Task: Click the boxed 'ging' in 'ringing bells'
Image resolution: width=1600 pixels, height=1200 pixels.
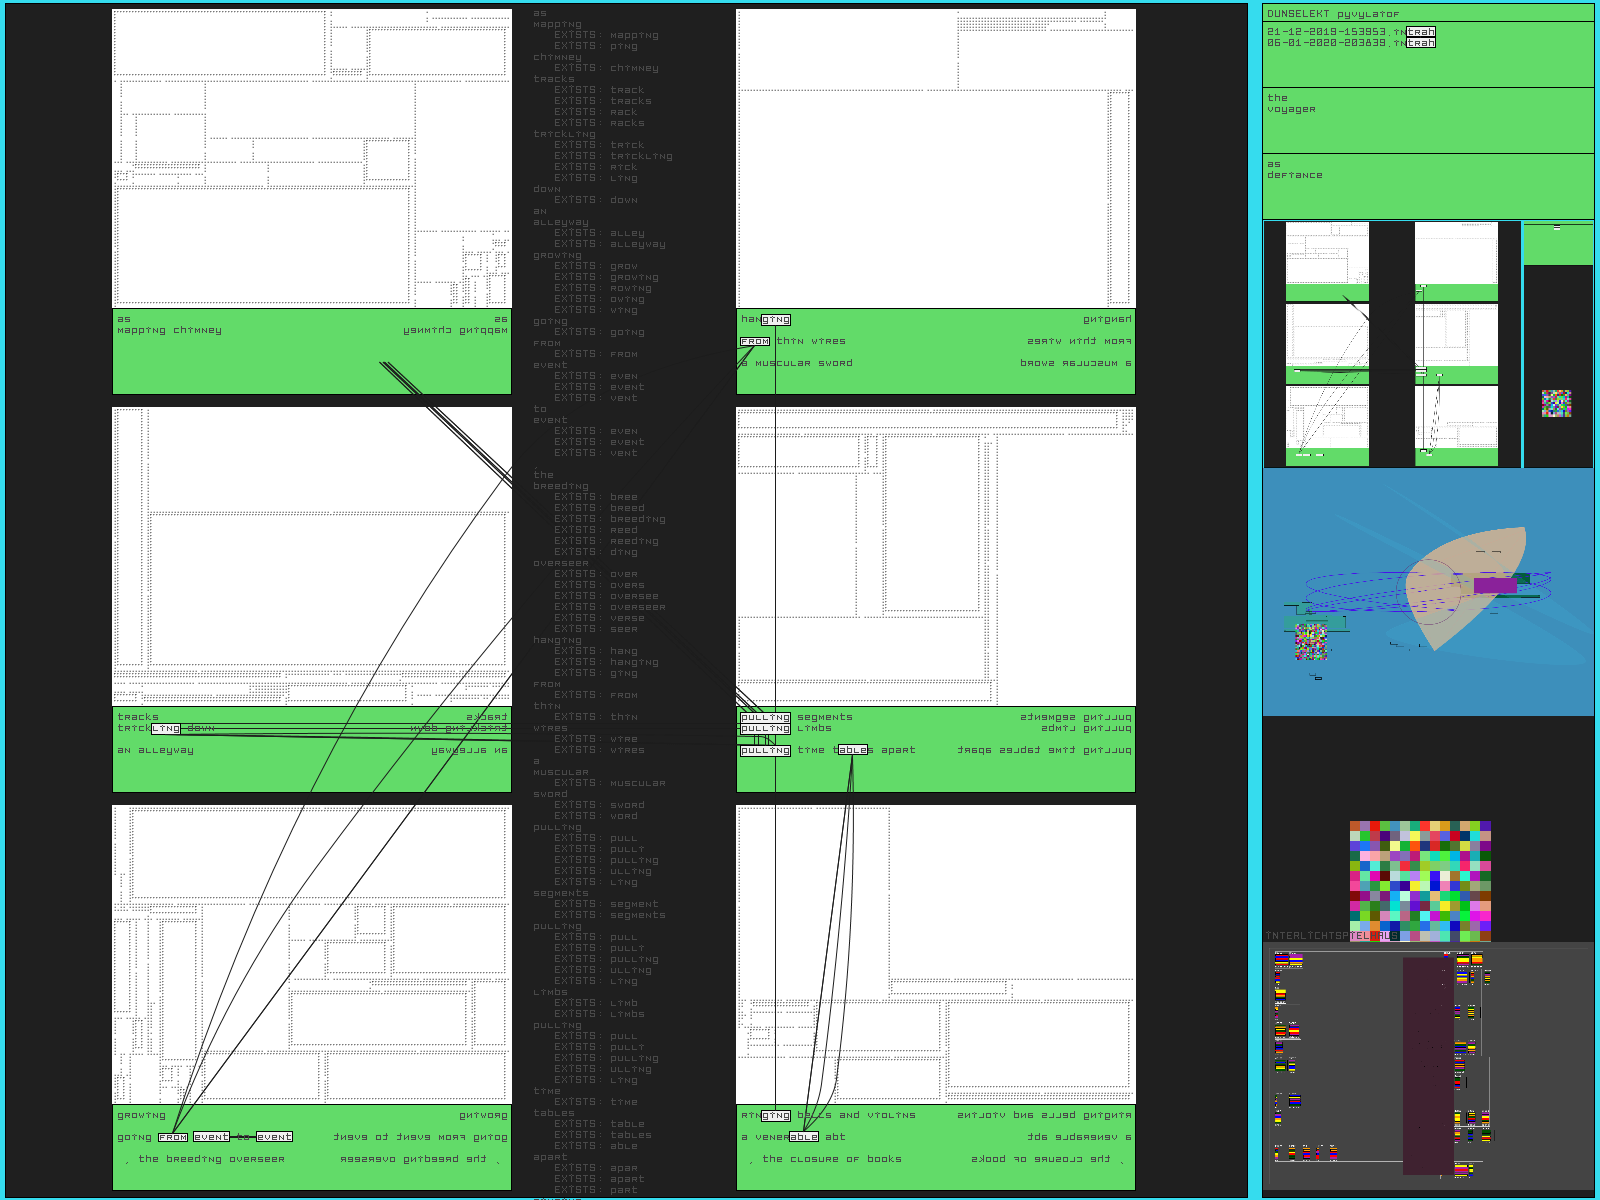Action: (x=776, y=1115)
